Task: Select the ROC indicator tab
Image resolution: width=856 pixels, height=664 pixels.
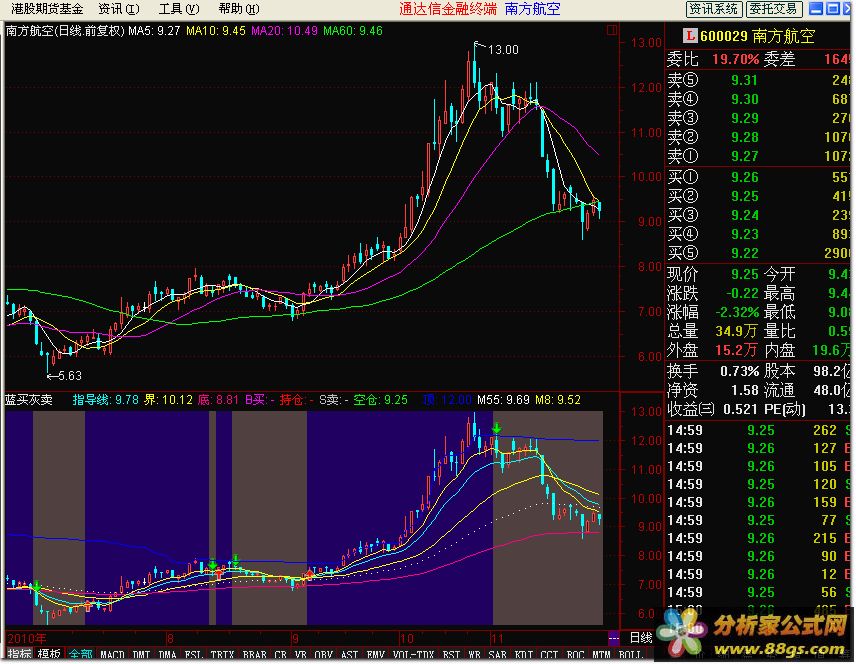Action: click(x=575, y=654)
